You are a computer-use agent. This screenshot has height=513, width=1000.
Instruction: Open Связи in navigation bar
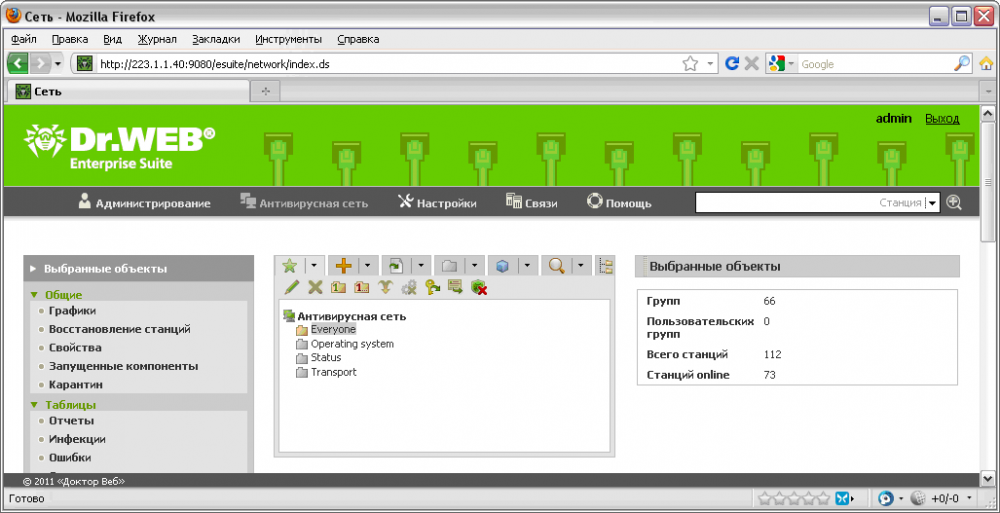click(531, 204)
